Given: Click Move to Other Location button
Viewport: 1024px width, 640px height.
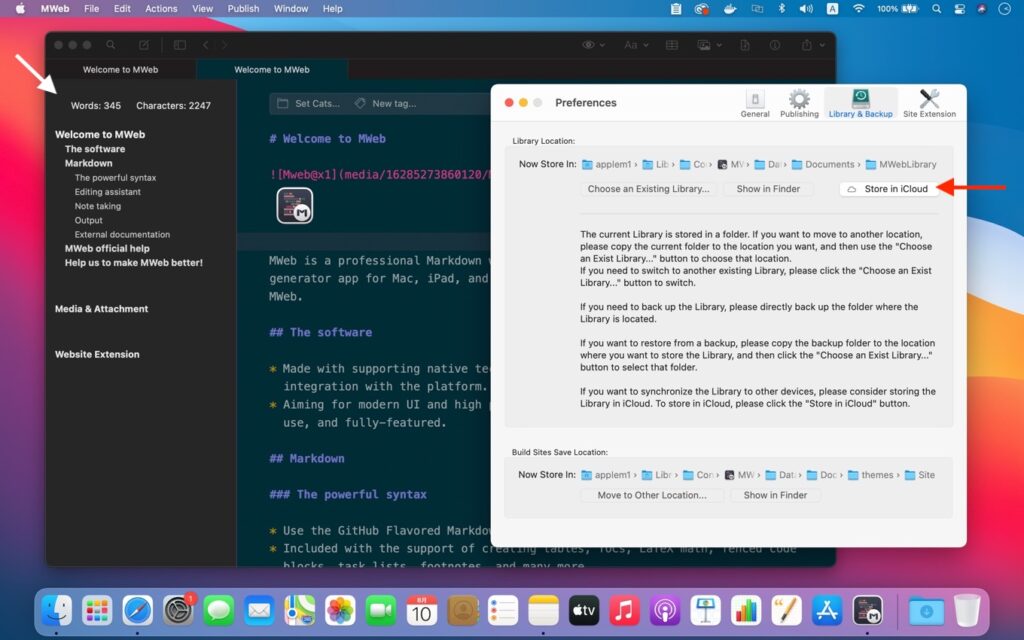Looking at the screenshot, I should point(651,495).
